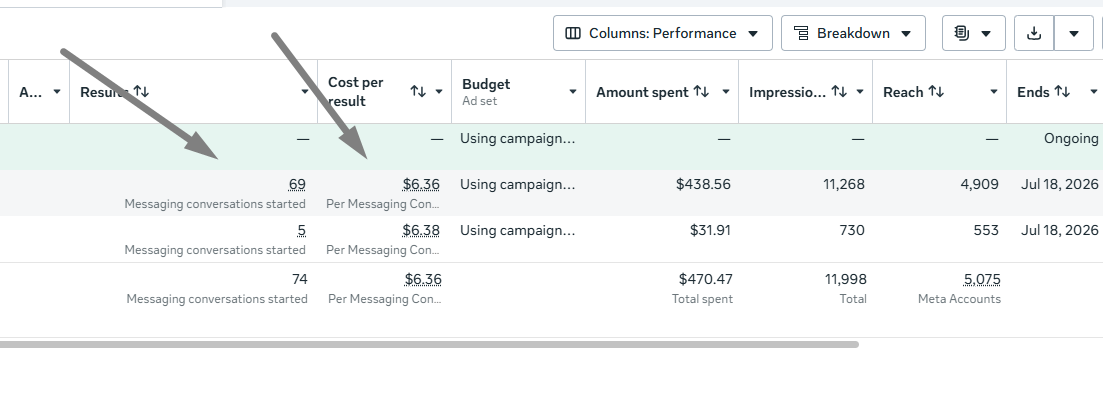Sort by Reach column arrows
Screen dimensions: 1103x397
coord(936,92)
